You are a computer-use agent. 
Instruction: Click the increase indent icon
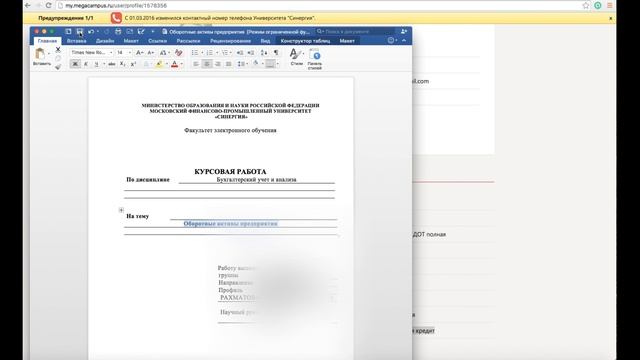pyautogui.click(x=251, y=53)
